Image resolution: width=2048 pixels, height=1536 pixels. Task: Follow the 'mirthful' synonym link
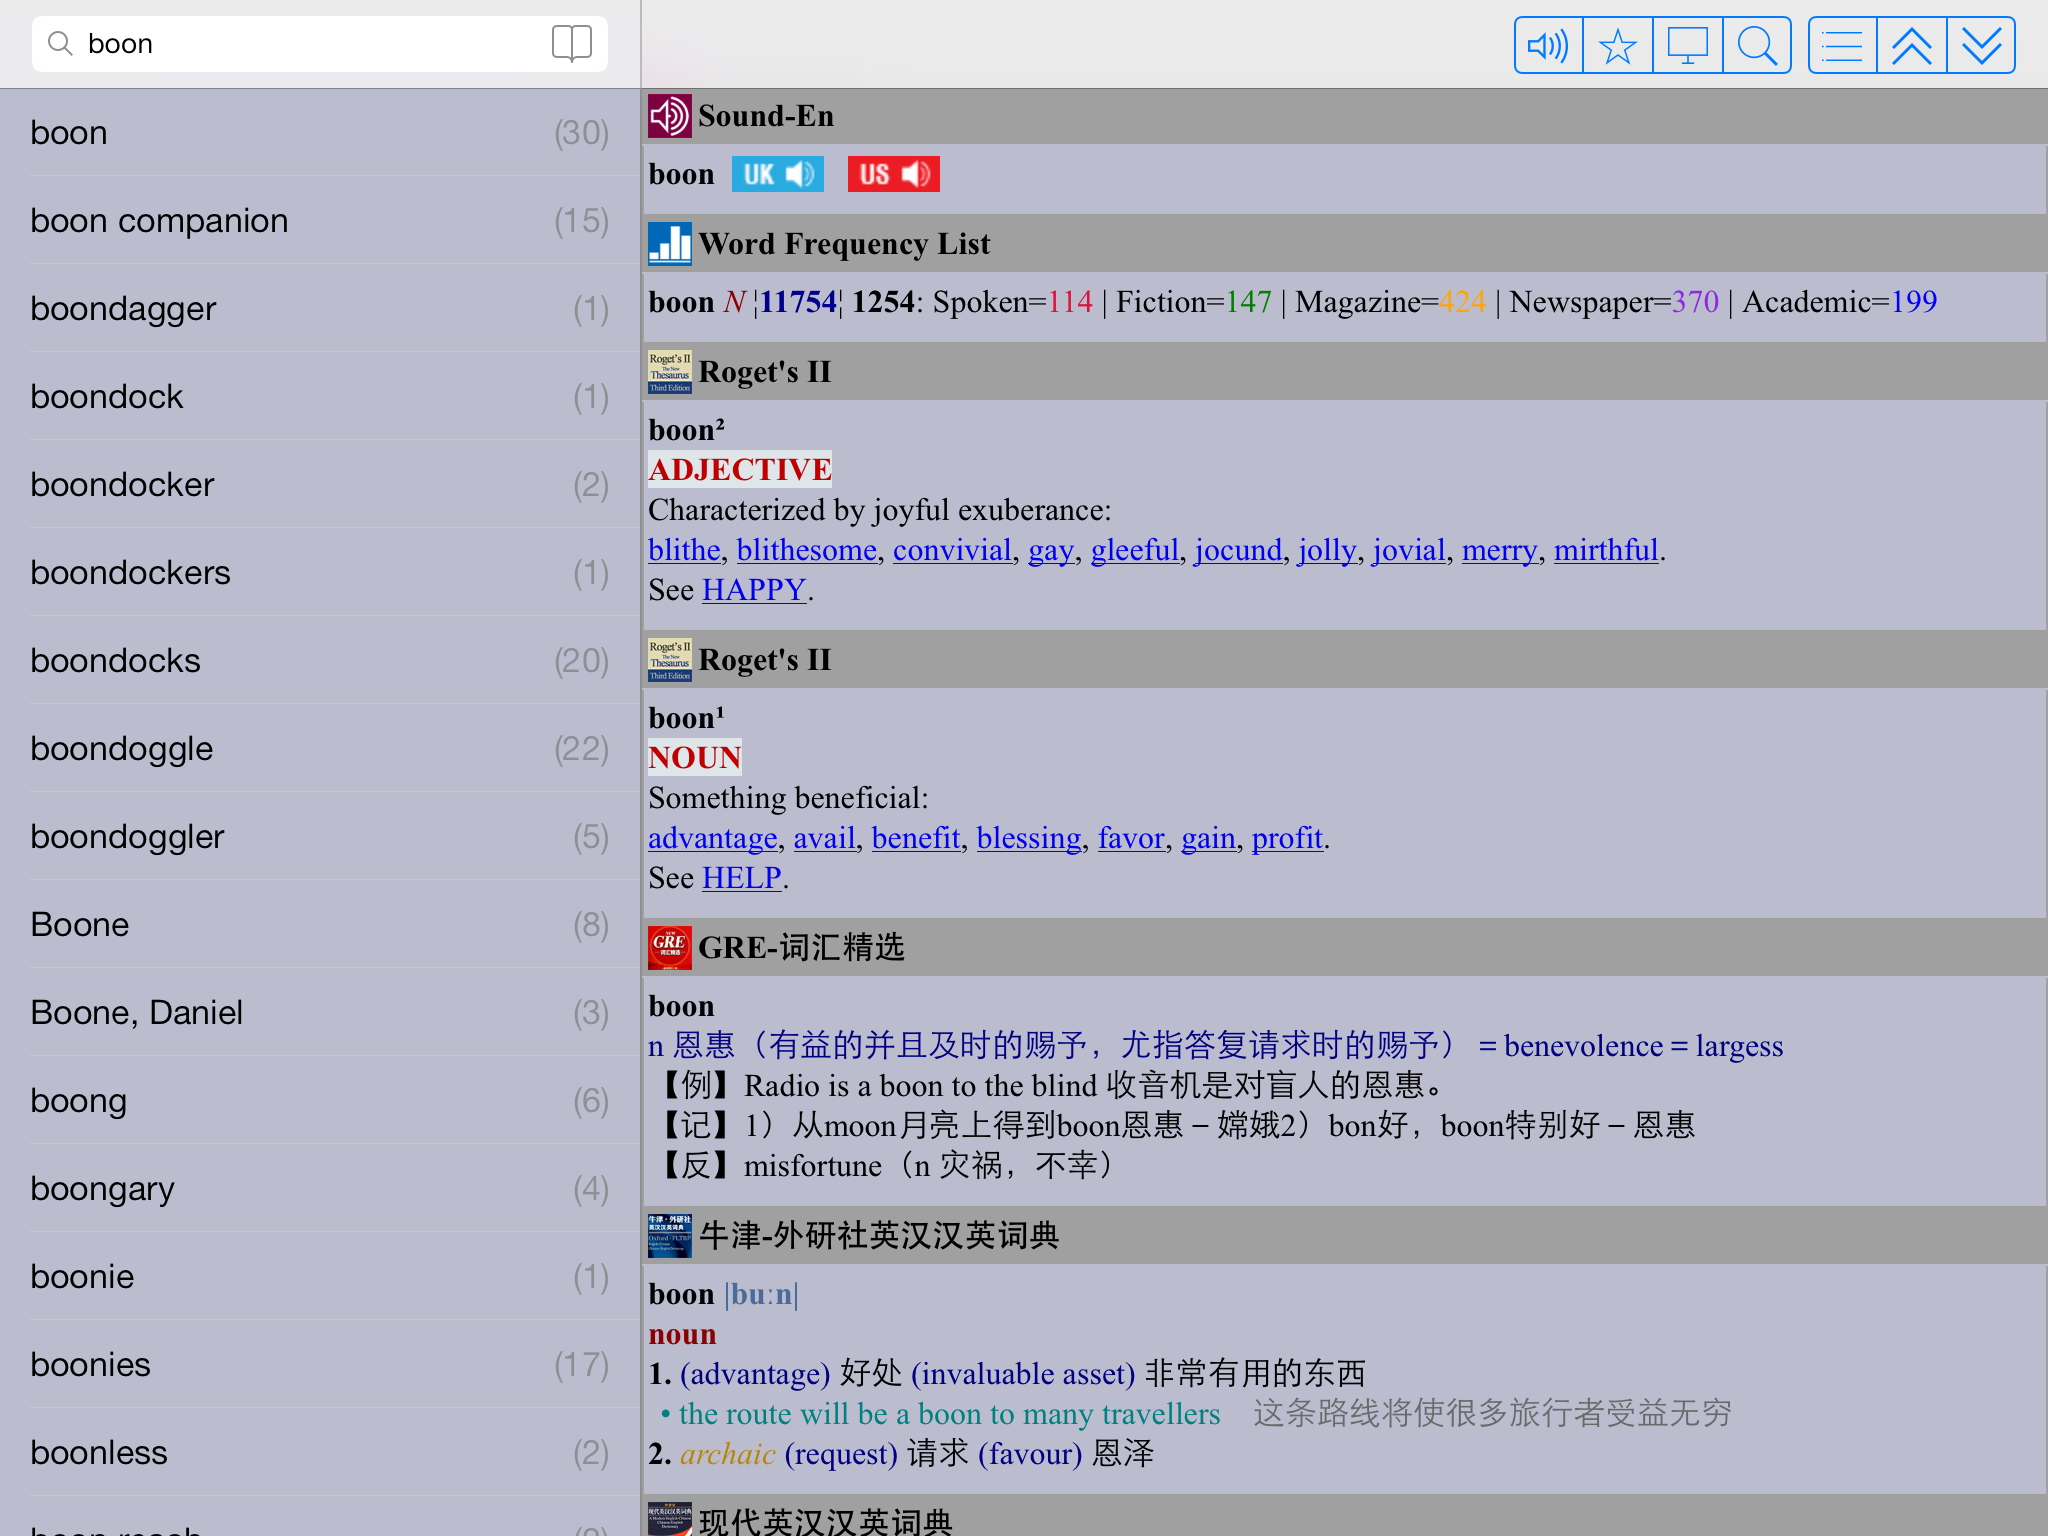click(x=1606, y=550)
